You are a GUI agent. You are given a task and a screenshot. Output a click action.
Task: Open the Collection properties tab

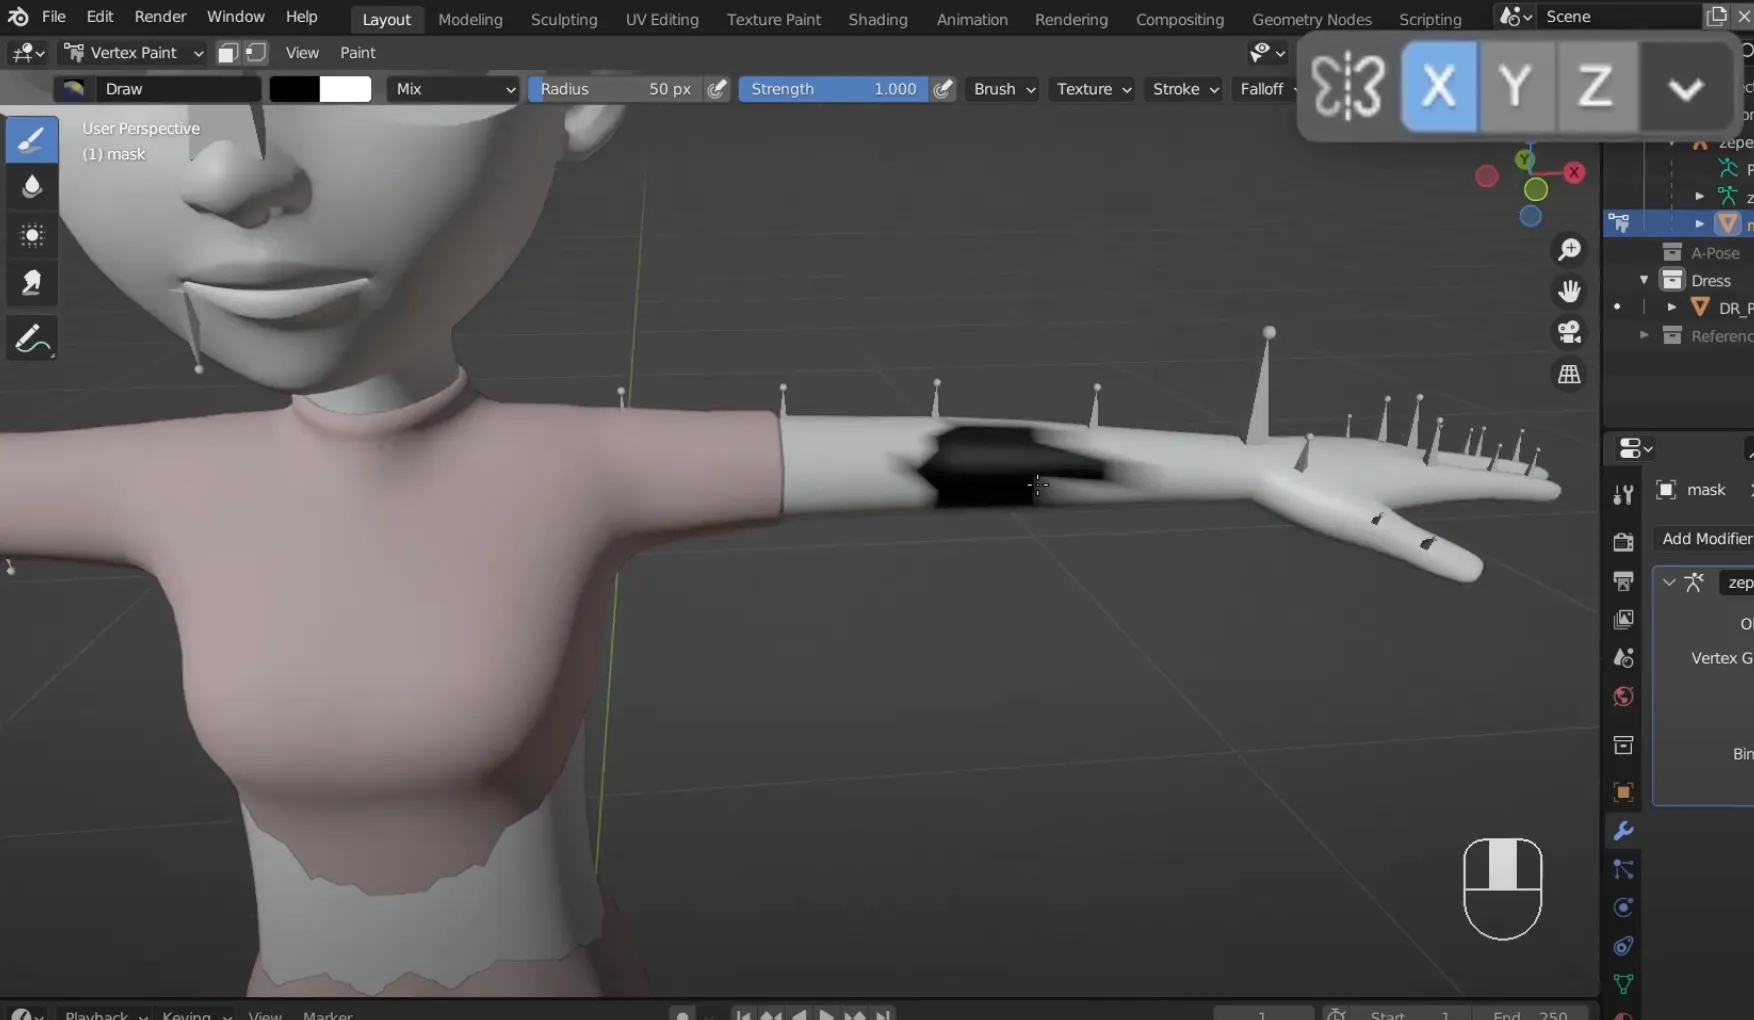(x=1623, y=745)
